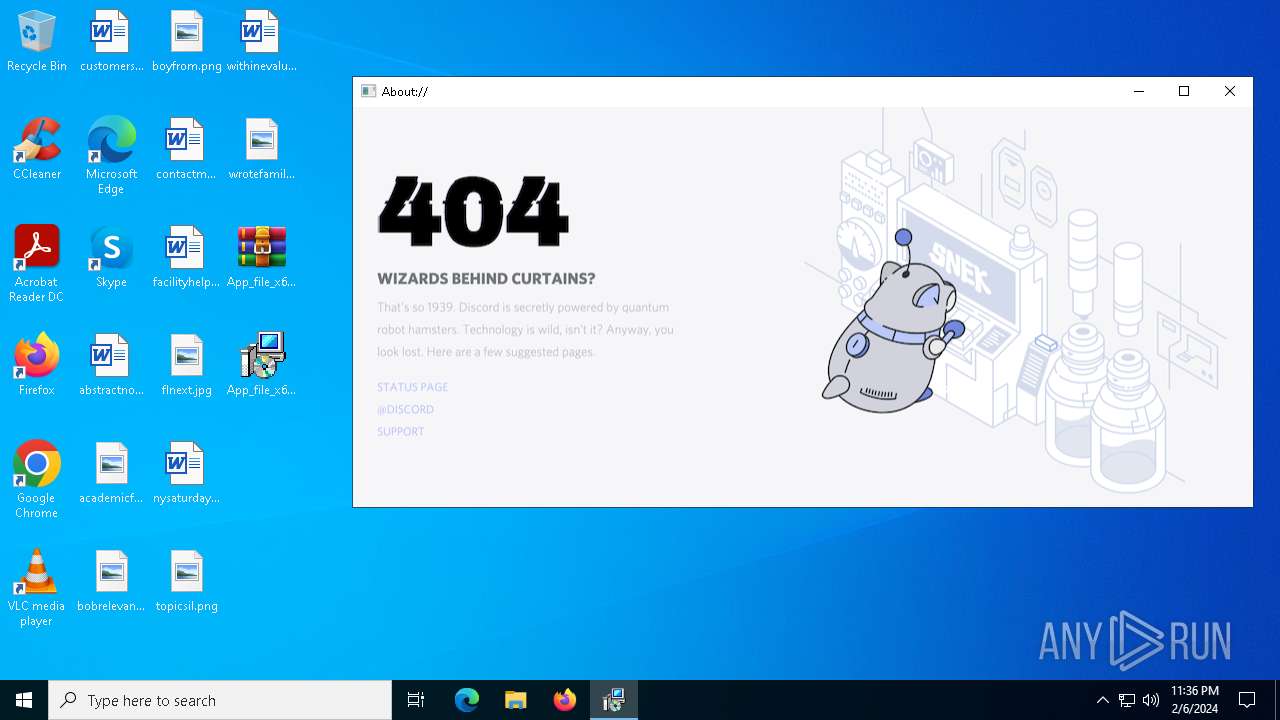1280x720 pixels.
Task: Open the network status tray icon
Action: coord(1127,700)
